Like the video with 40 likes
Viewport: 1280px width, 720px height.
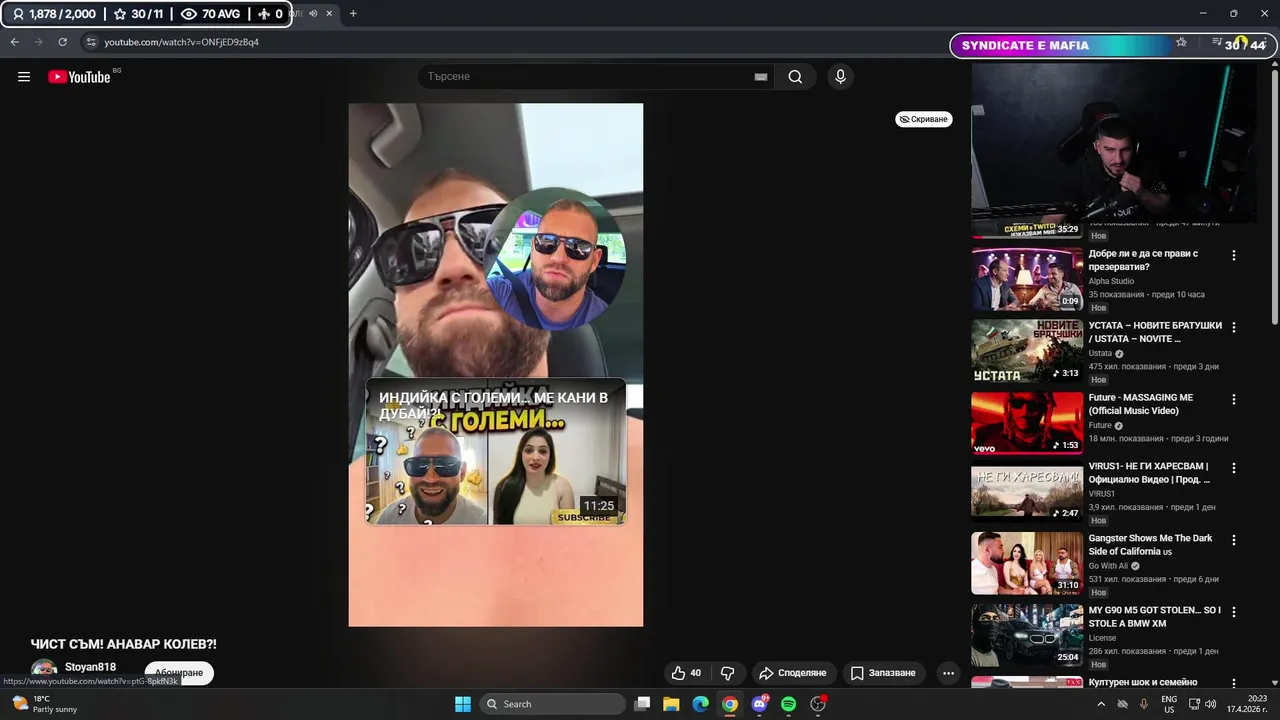click(686, 673)
